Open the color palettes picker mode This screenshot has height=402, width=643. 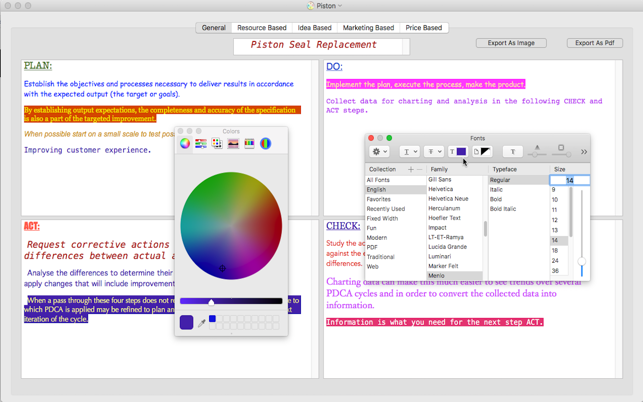coord(217,143)
